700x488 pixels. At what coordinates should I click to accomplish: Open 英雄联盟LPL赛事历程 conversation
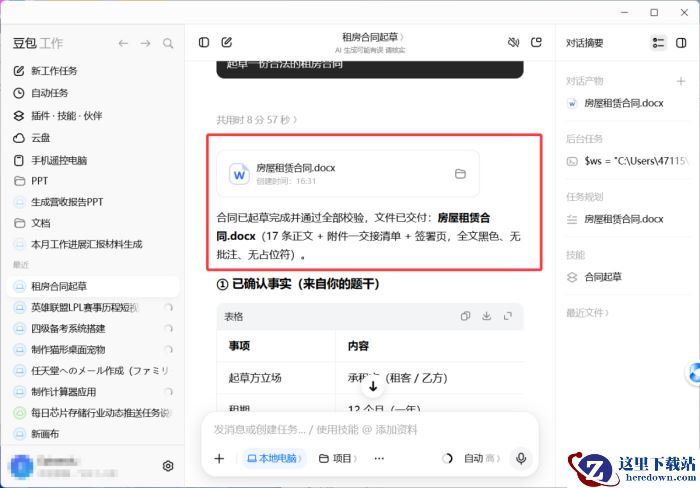(93, 308)
